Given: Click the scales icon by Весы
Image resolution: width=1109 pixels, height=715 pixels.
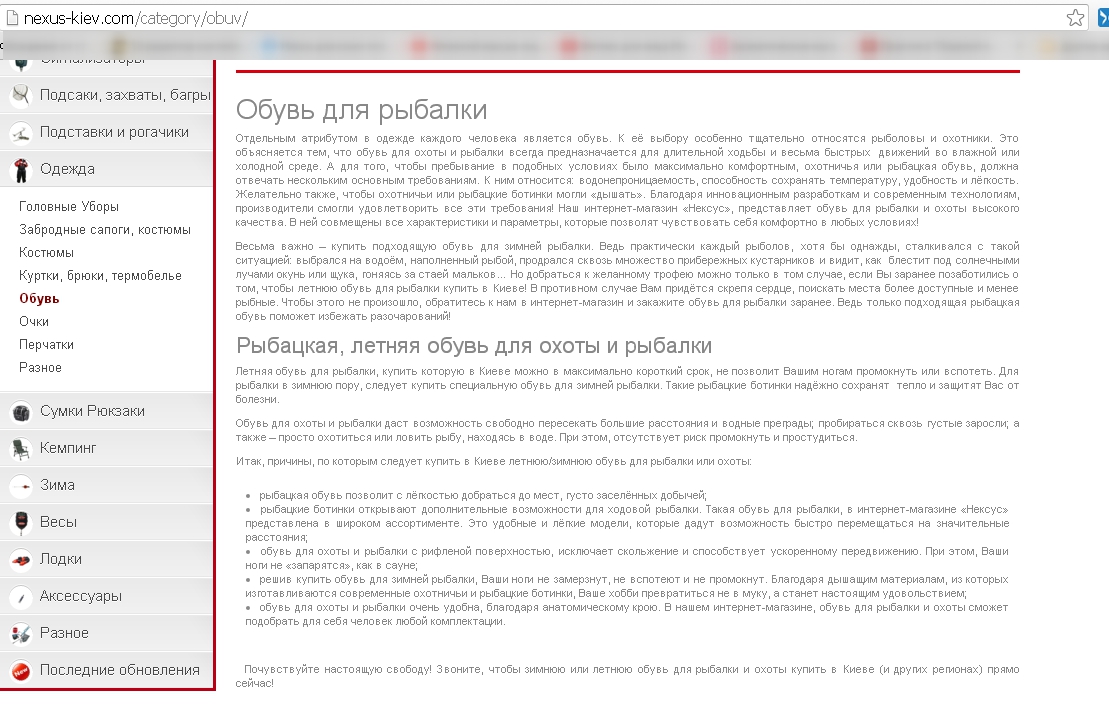Looking at the screenshot, I should [x=21, y=522].
